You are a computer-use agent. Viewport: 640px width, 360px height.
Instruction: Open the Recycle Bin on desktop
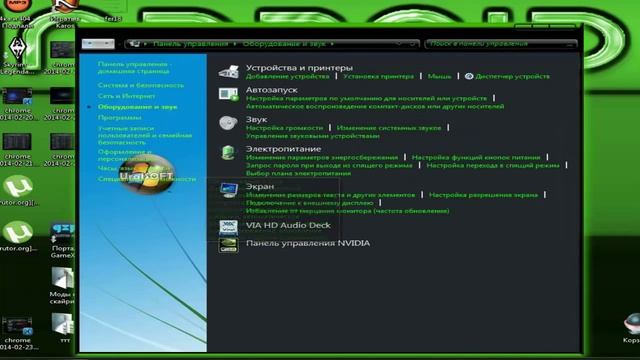(631, 329)
